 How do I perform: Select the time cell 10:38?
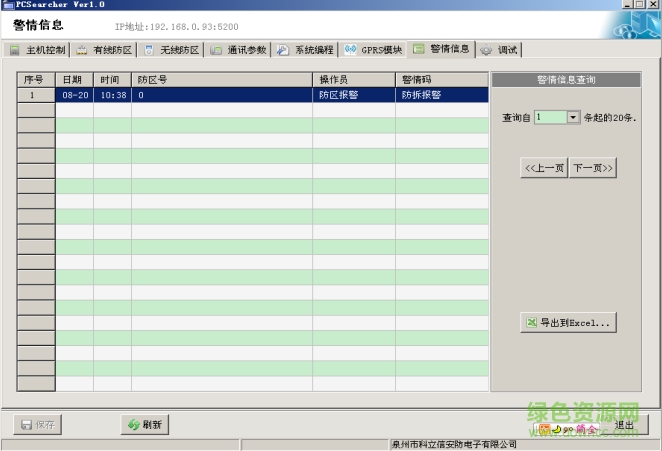pyautogui.click(x=113, y=95)
